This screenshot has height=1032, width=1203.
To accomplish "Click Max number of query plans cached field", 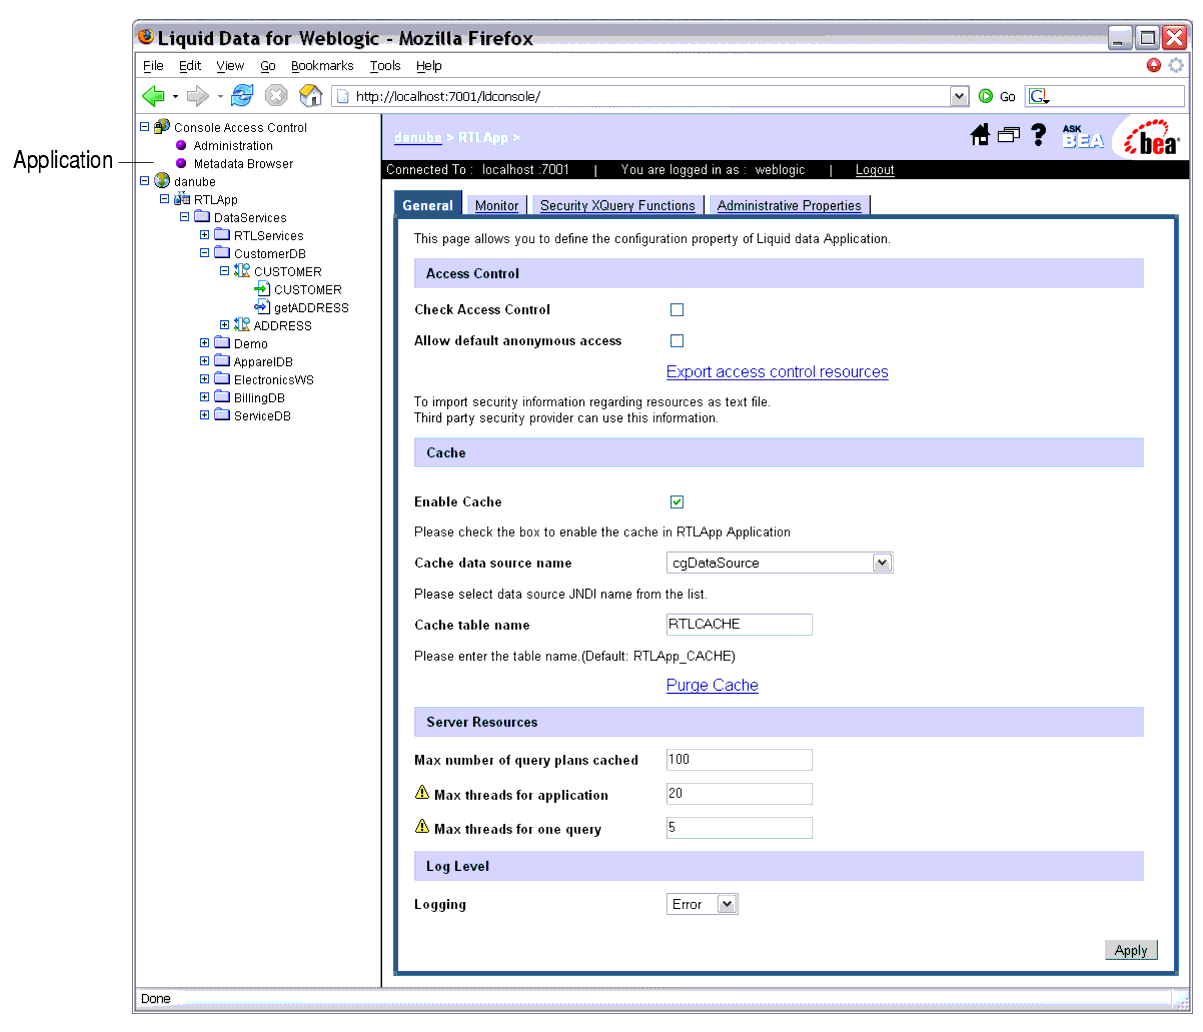I will click(x=739, y=759).
